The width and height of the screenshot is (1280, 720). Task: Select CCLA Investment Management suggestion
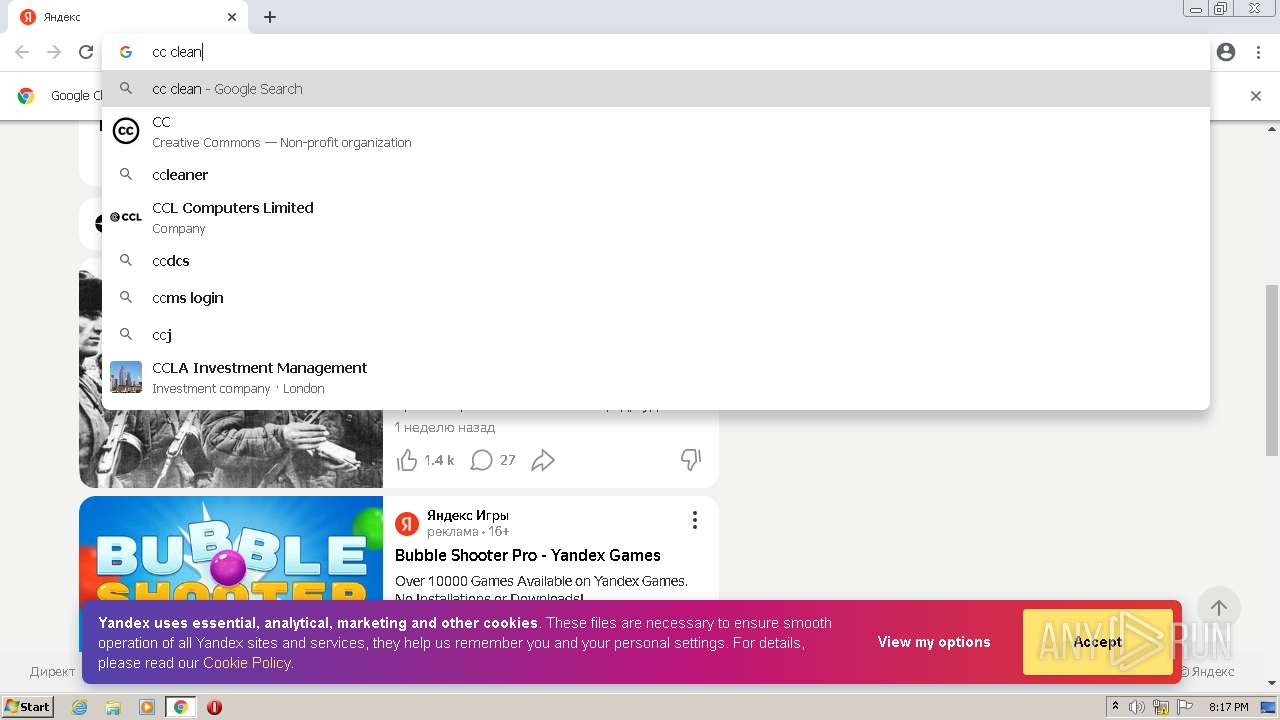coord(655,377)
